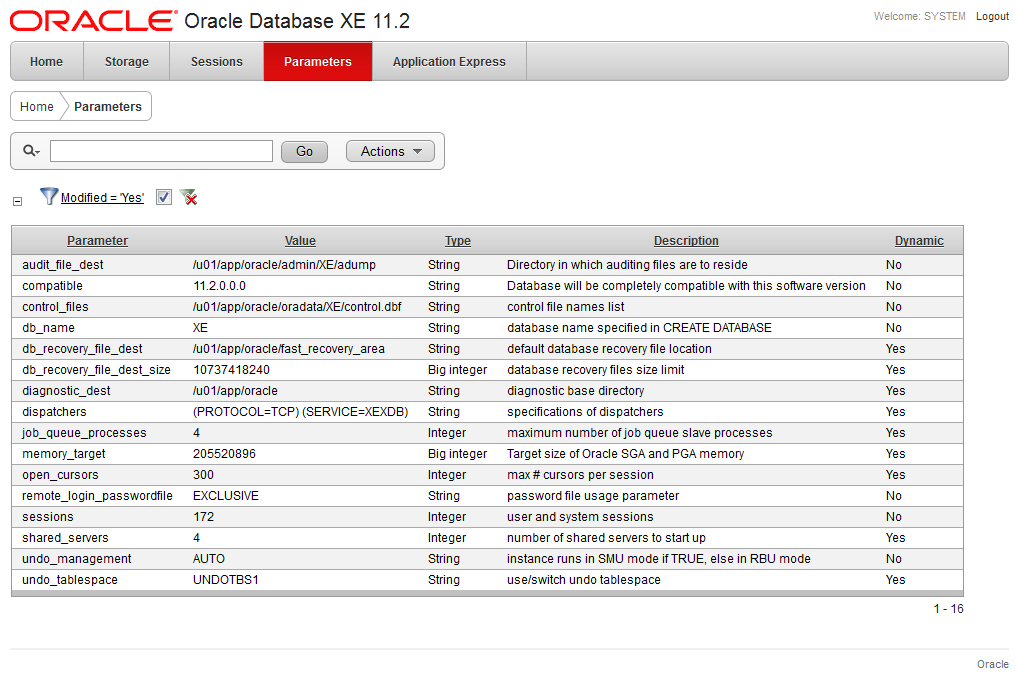The width and height of the screenshot is (1019, 692).
Task: Click the Logout link
Action: (x=992, y=16)
